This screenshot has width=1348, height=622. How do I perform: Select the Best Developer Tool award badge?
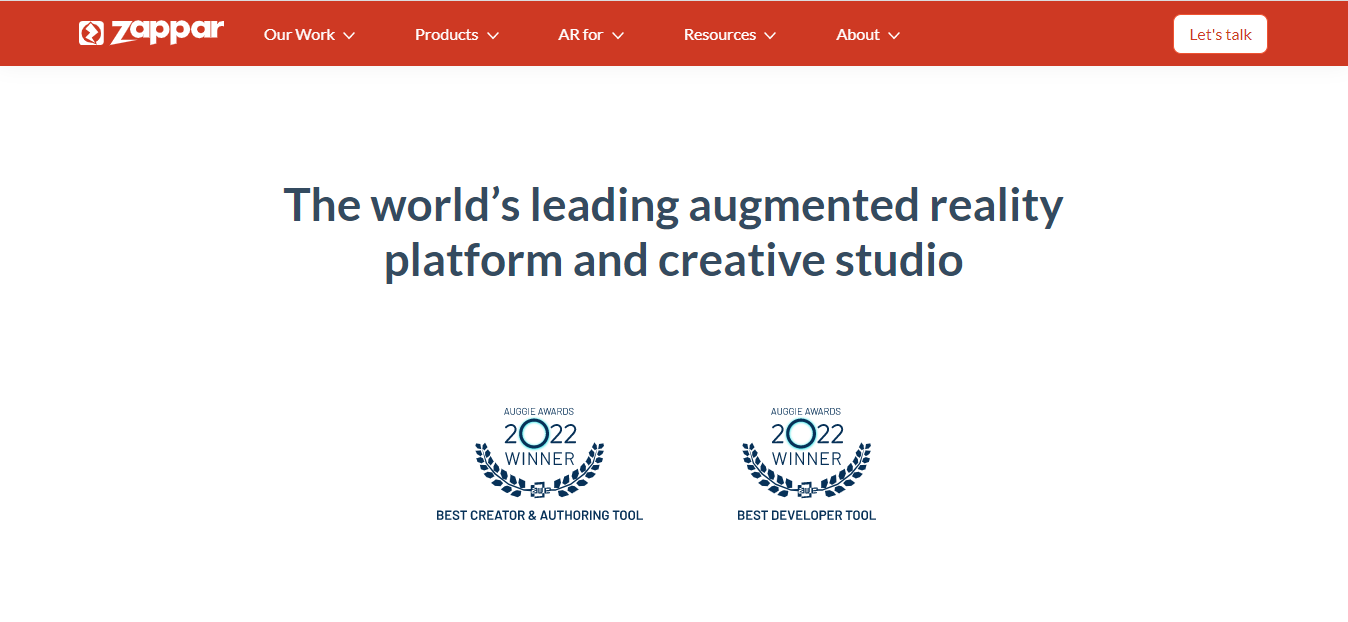[x=806, y=464]
